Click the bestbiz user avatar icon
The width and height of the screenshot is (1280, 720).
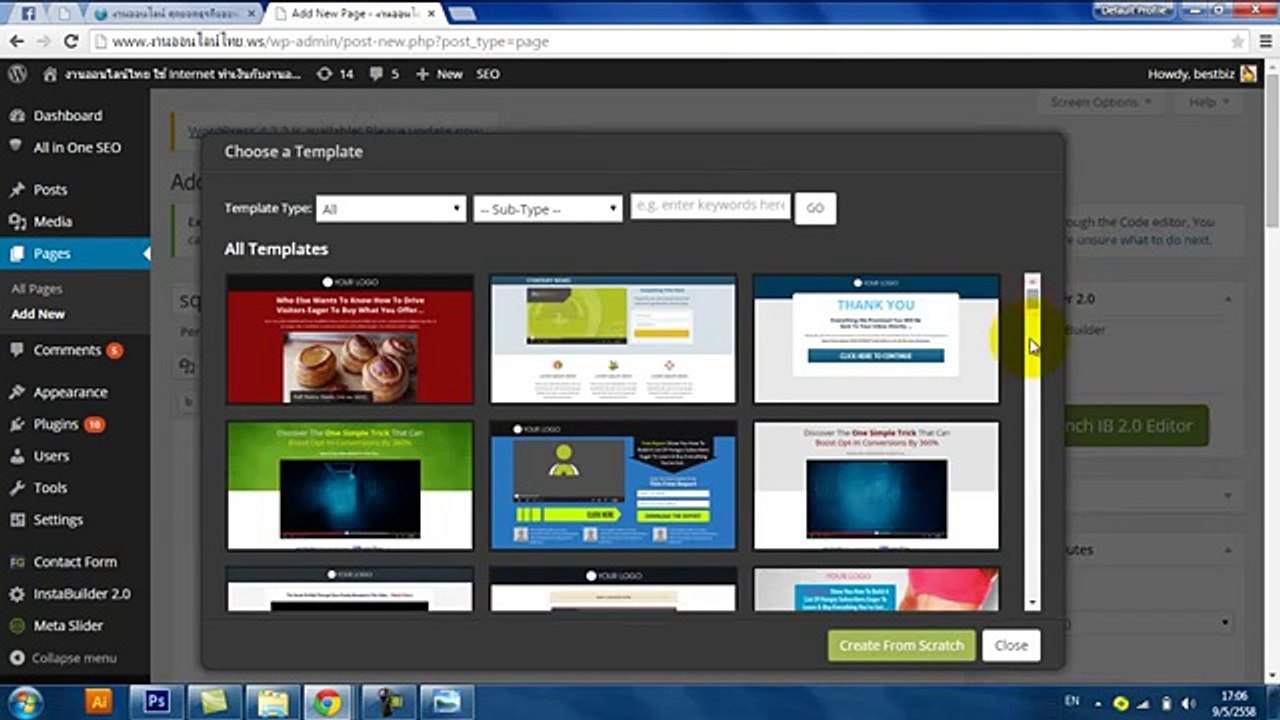pyautogui.click(x=1248, y=74)
